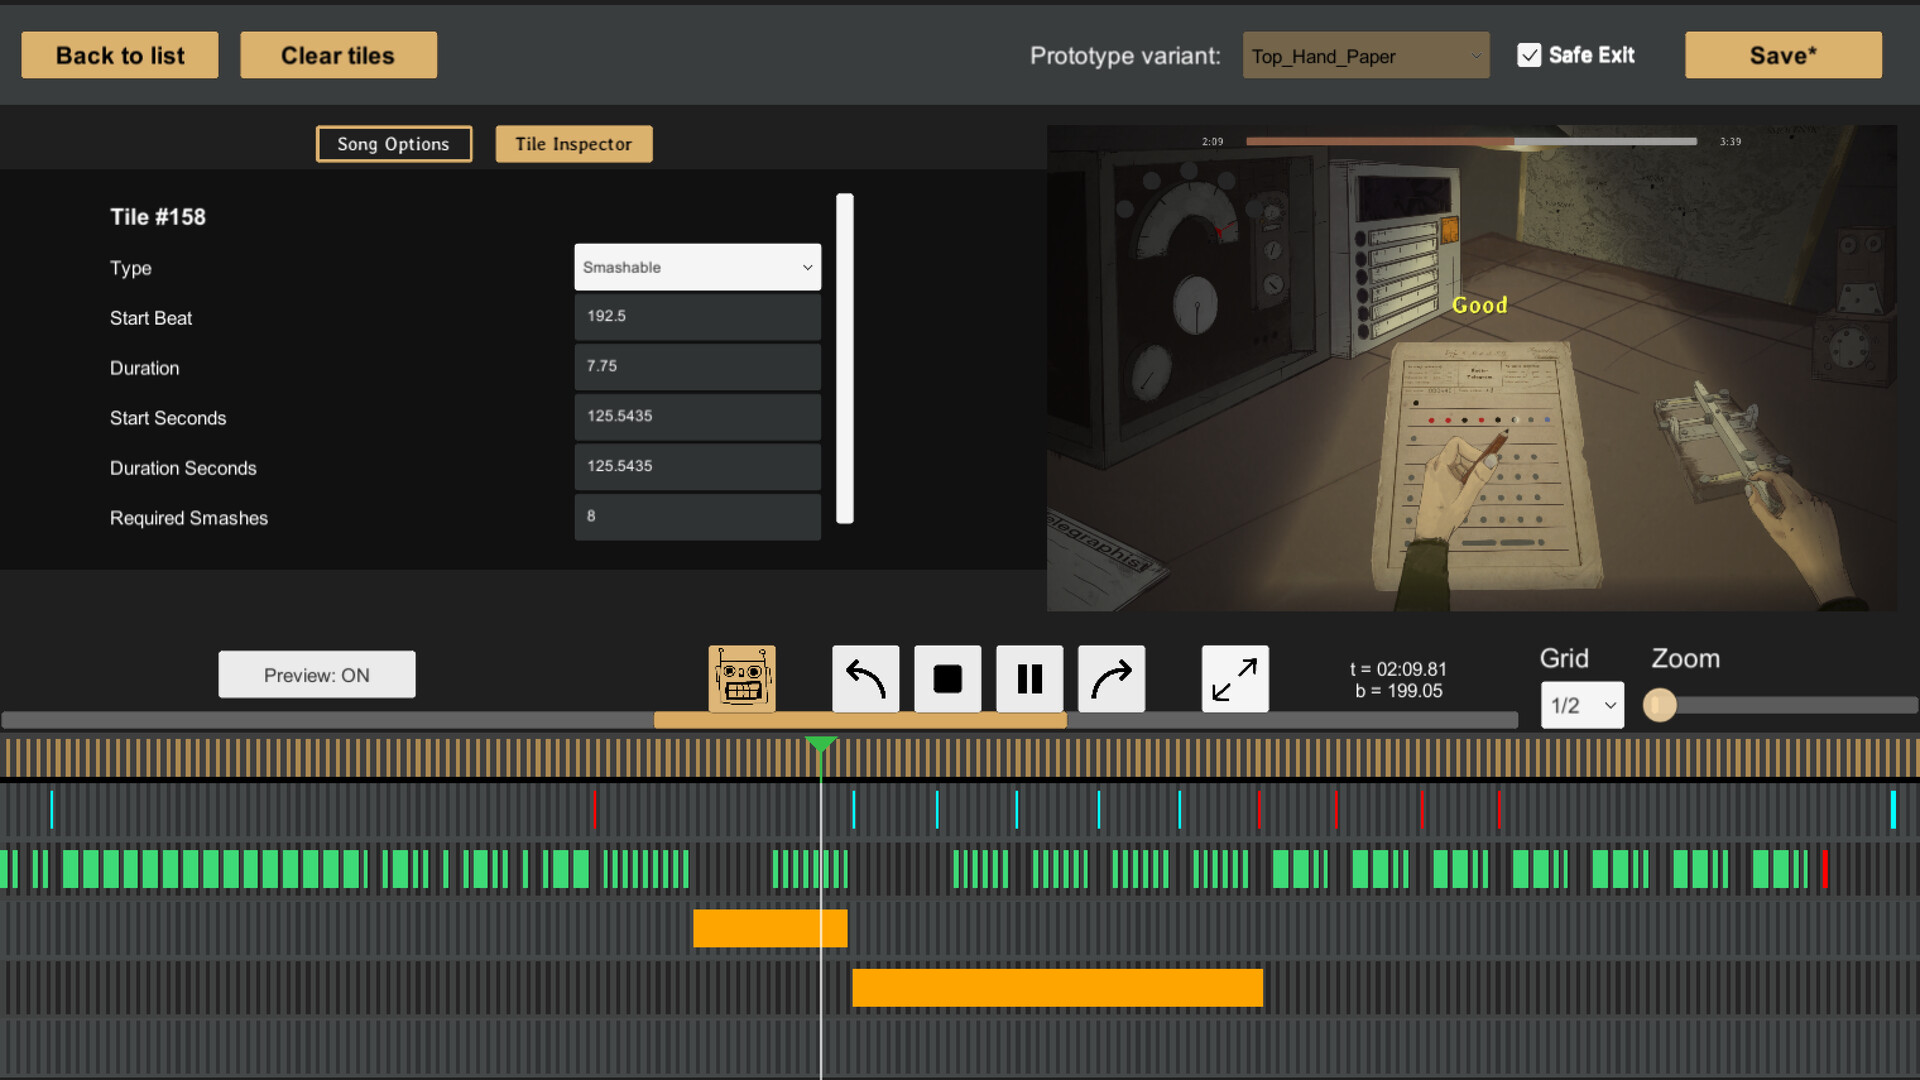
Task: Click the Clear tiles button
Action: (x=338, y=55)
